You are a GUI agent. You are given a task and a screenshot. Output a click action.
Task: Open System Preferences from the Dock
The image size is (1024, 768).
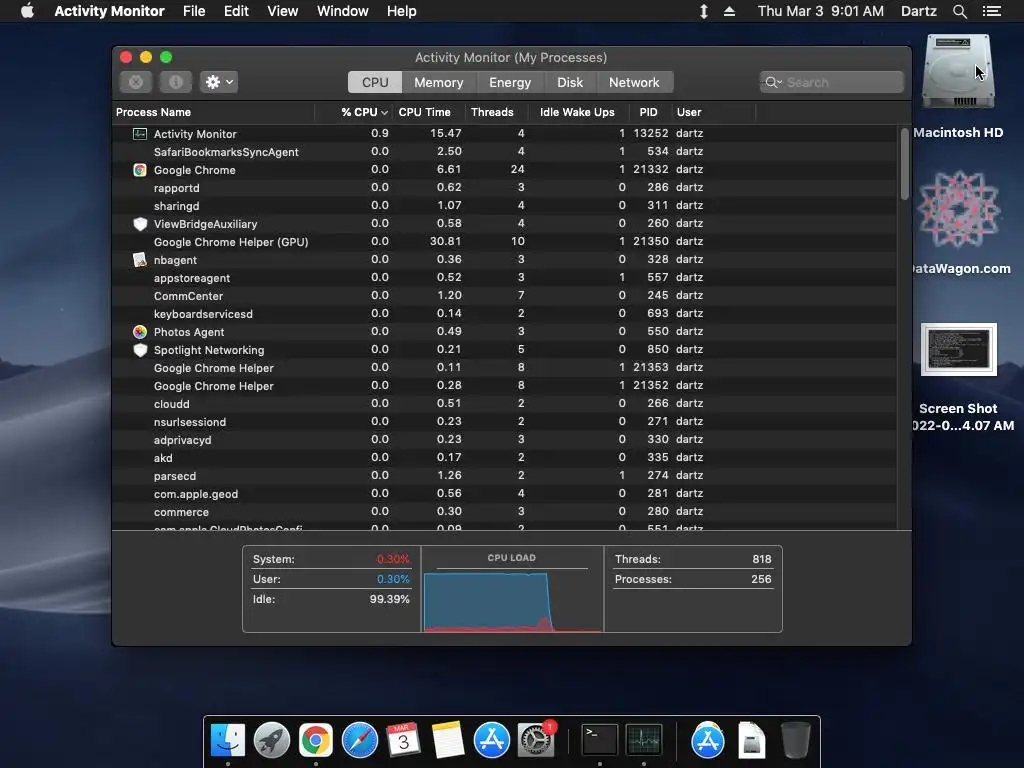pos(536,740)
